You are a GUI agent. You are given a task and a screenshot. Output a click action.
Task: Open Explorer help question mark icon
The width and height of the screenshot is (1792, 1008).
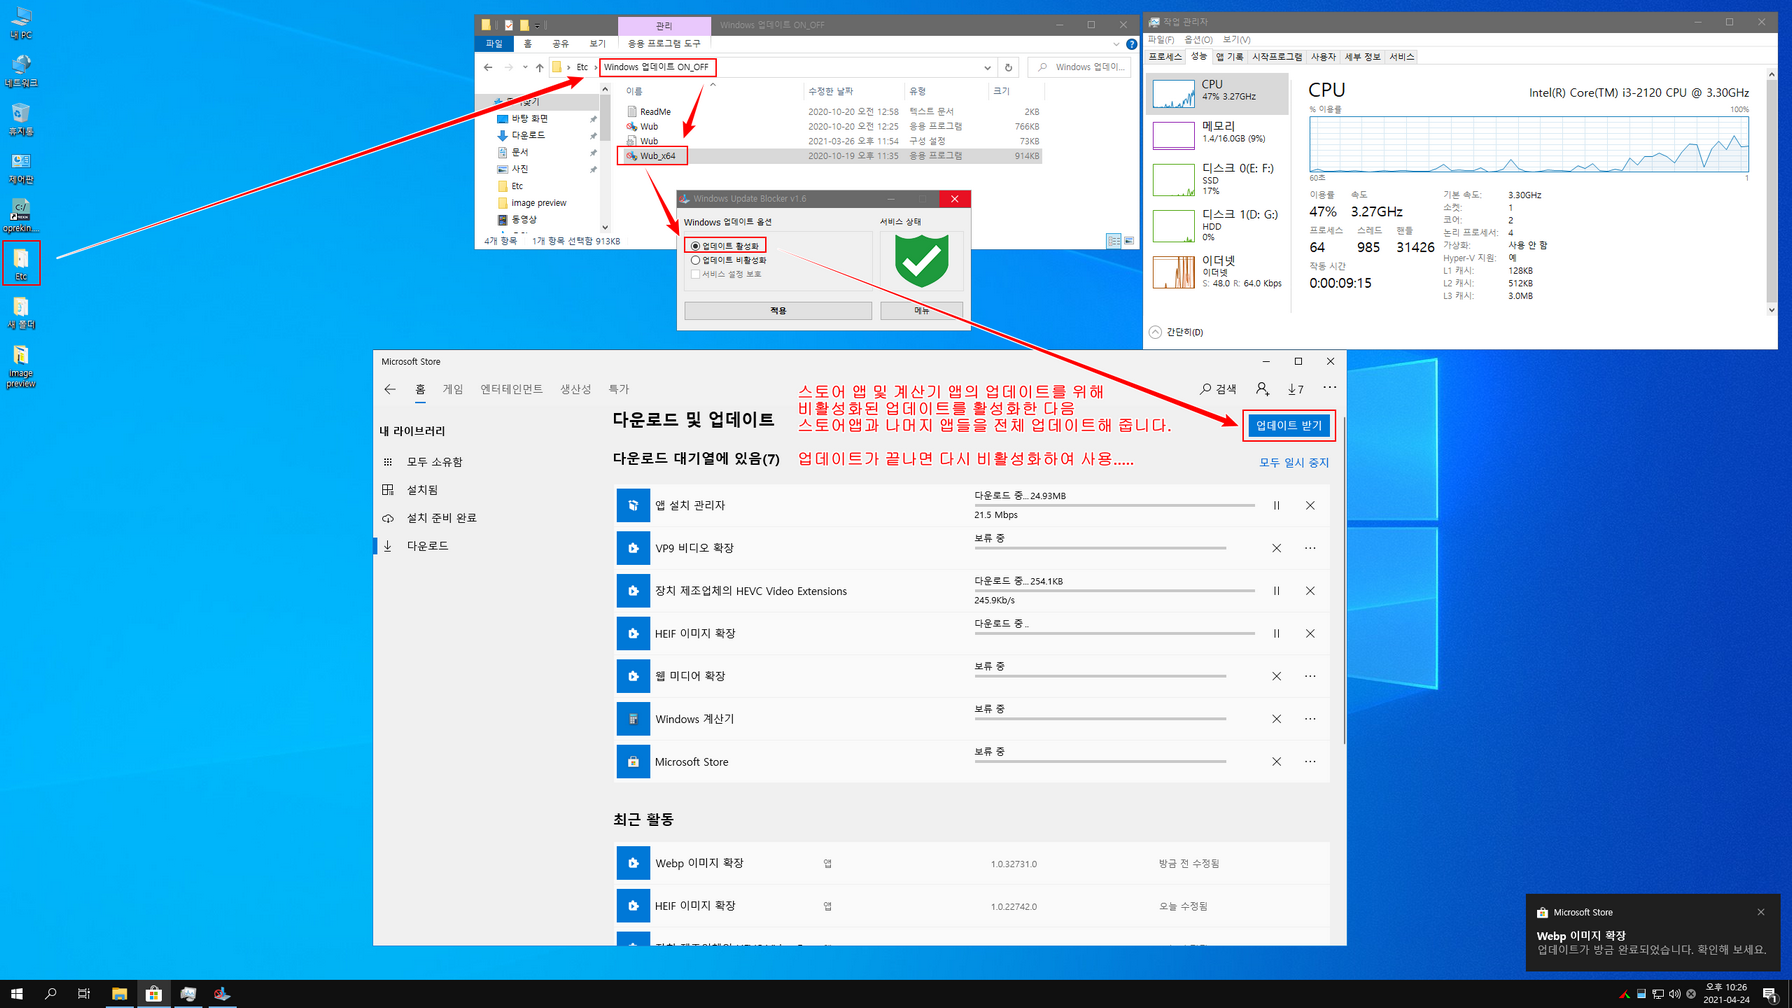[x=1131, y=44]
